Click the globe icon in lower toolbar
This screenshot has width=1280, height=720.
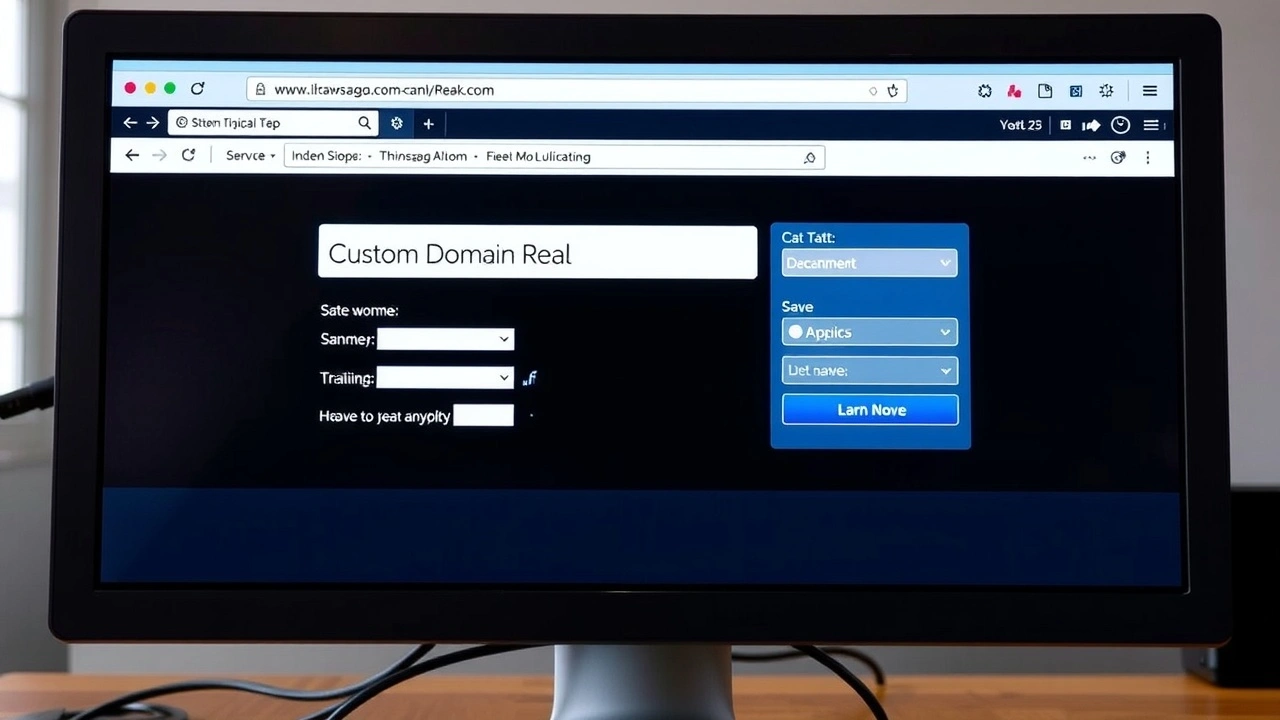[x=1119, y=157]
